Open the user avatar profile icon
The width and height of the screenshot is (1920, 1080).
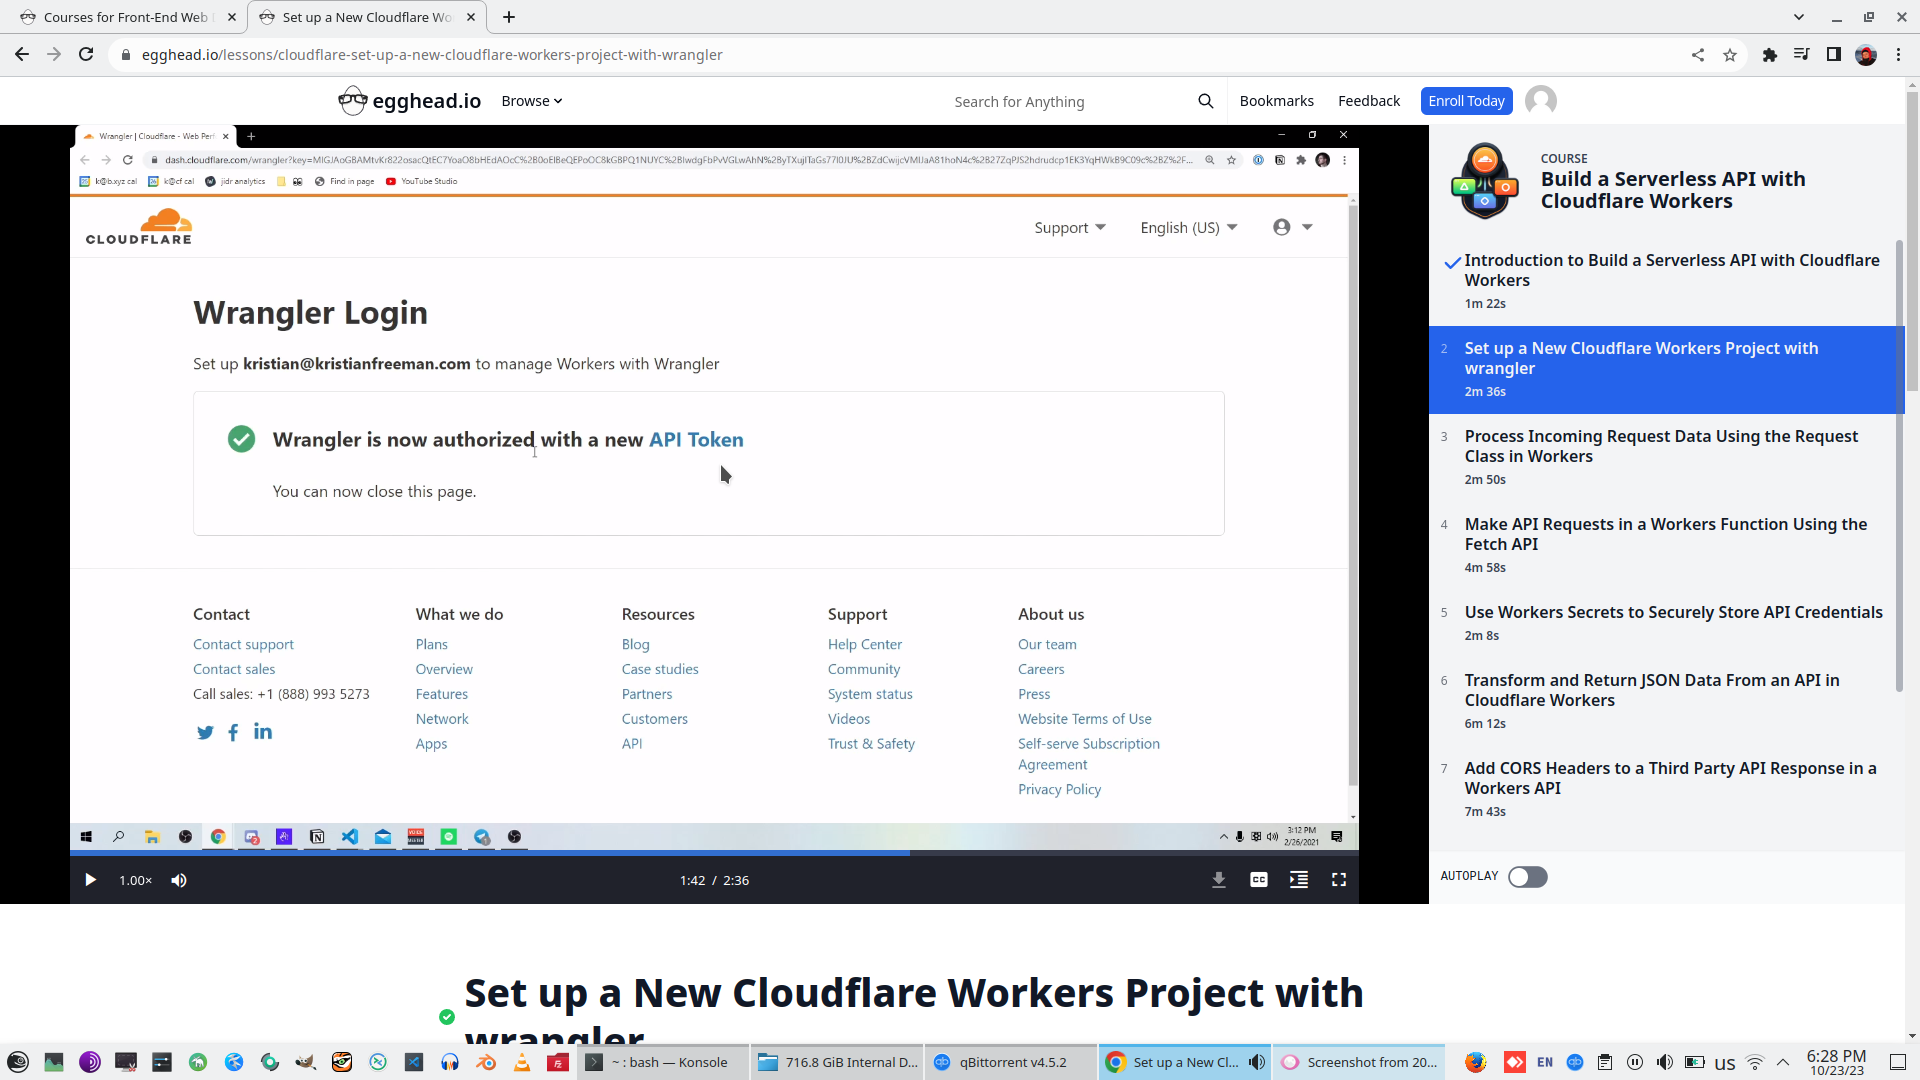click(x=1540, y=101)
